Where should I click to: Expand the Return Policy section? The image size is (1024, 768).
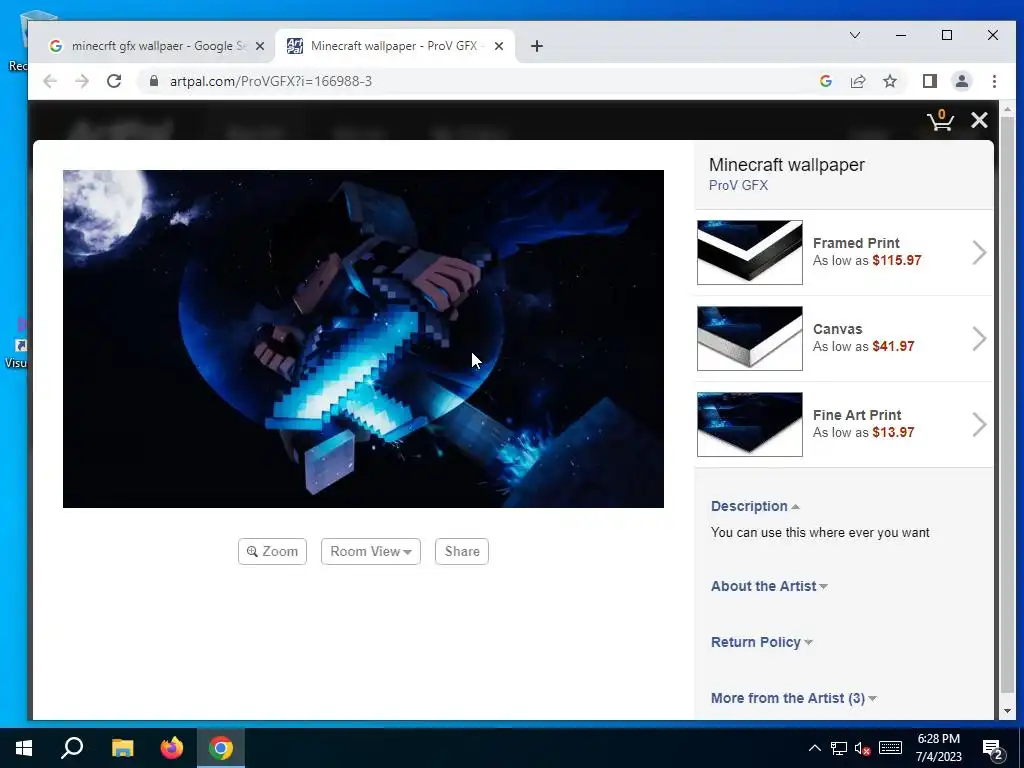pos(761,642)
